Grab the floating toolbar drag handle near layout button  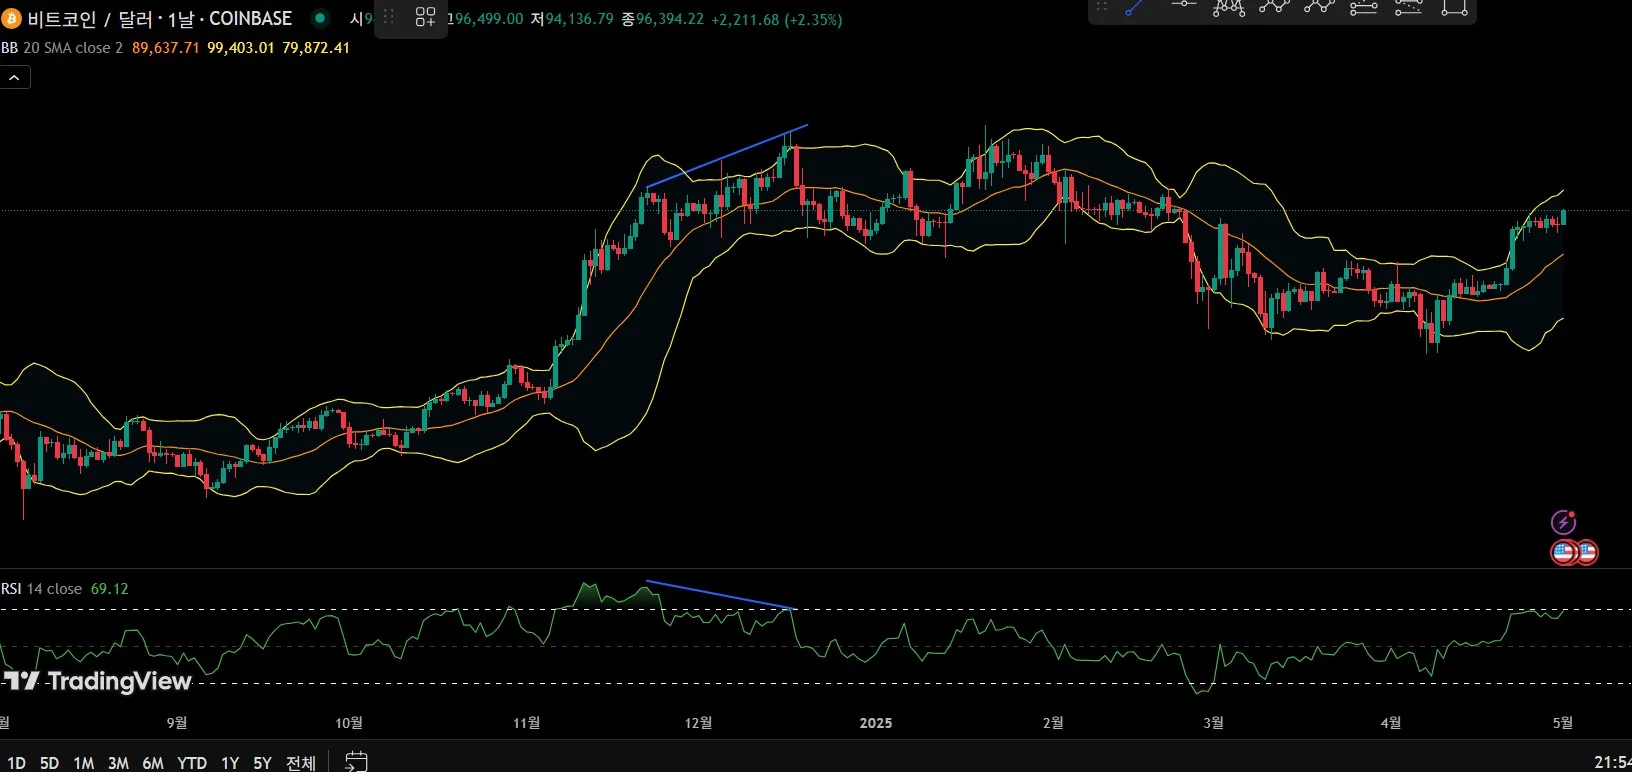pyautogui.click(x=389, y=17)
